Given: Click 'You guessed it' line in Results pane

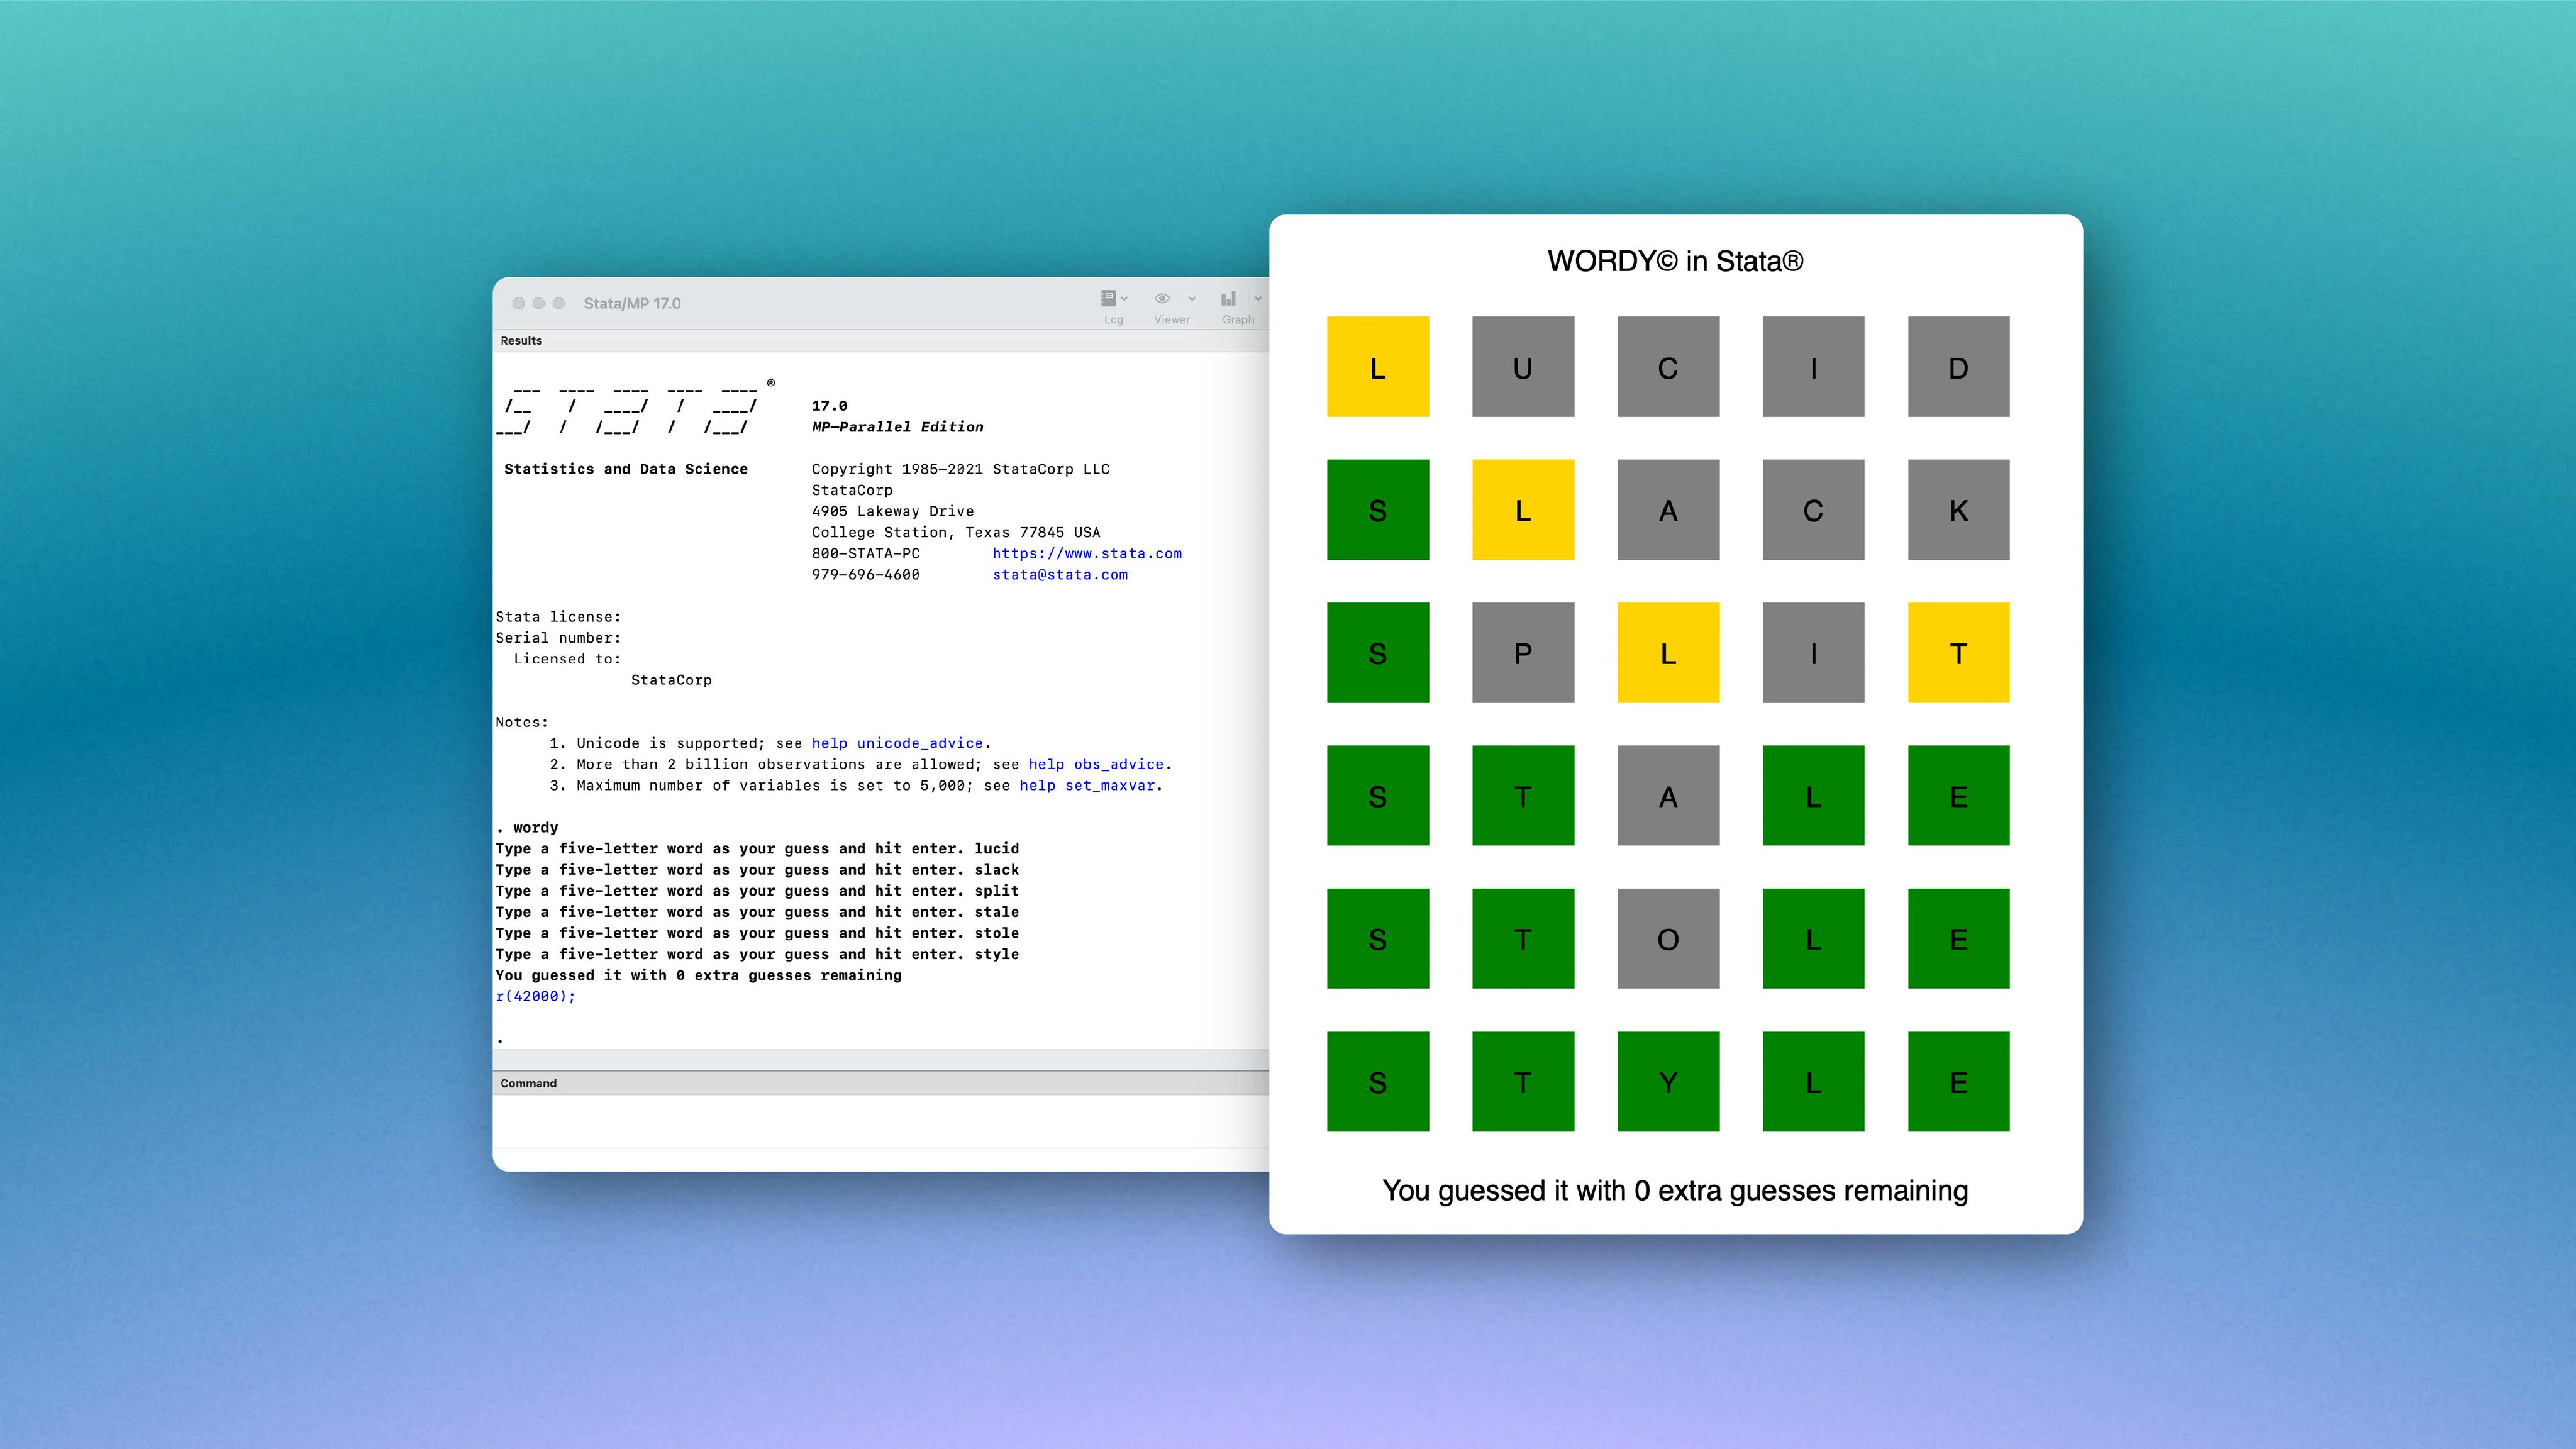Looking at the screenshot, I should [698, 975].
